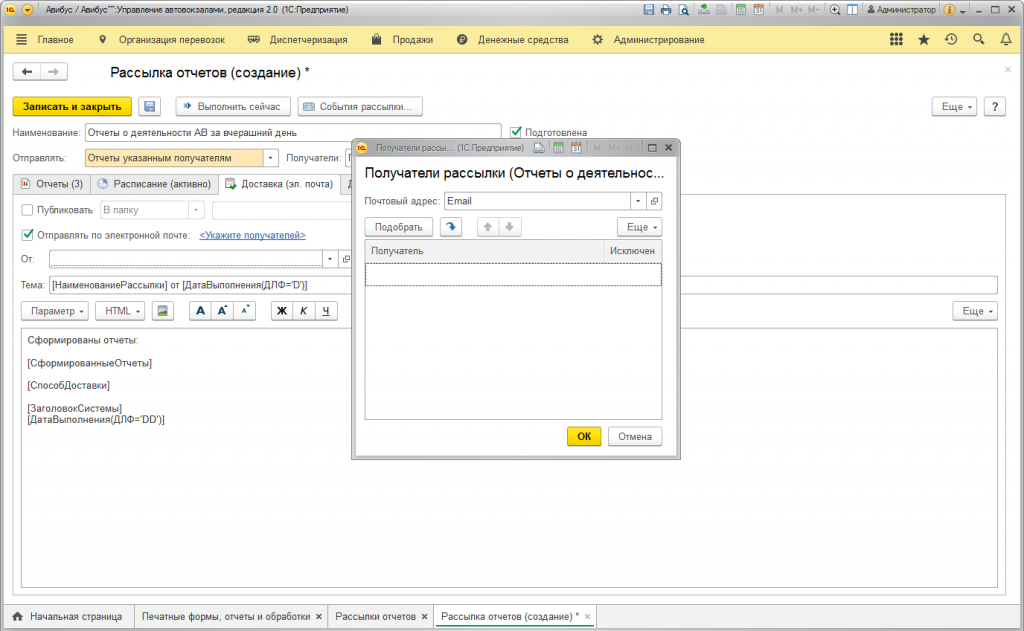This screenshot has height=631, width=1024.
Task: Click the Укажите получателей link
Action: click(252, 235)
